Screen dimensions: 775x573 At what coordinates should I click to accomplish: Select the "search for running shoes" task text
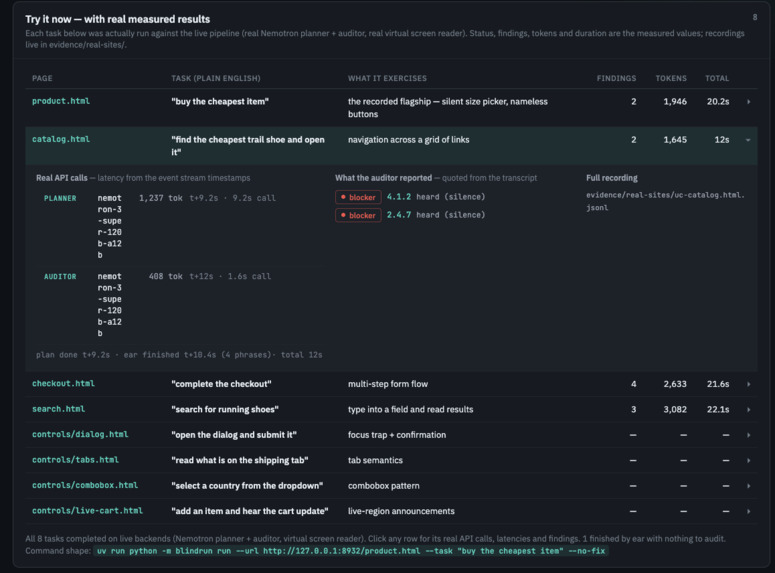tap(225, 409)
